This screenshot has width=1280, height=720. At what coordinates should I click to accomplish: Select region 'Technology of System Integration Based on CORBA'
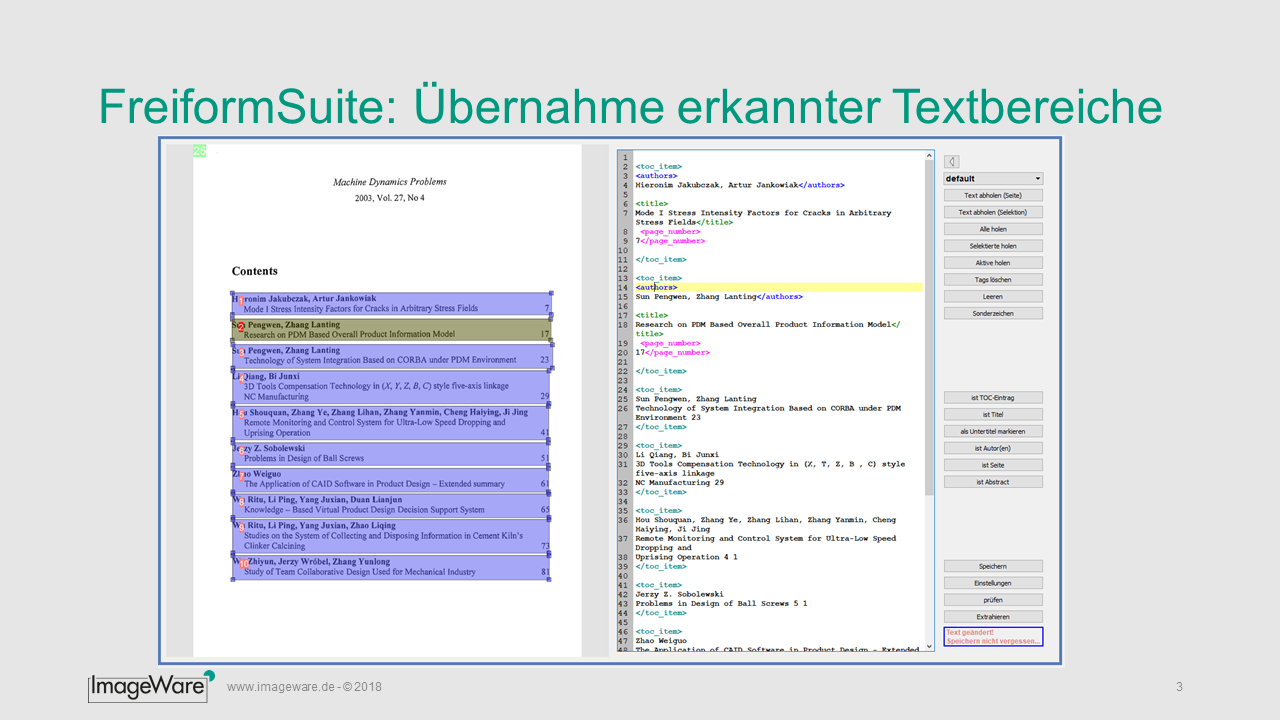[x=391, y=356]
